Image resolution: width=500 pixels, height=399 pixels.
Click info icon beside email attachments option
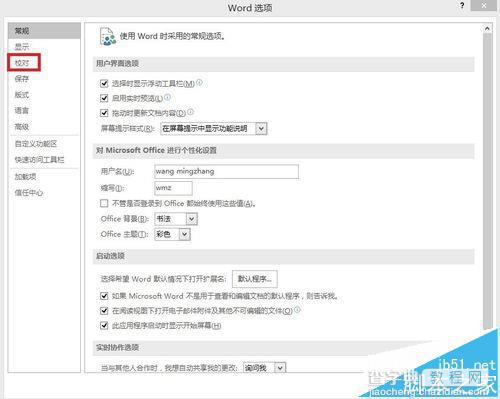(x=297, y=309)
